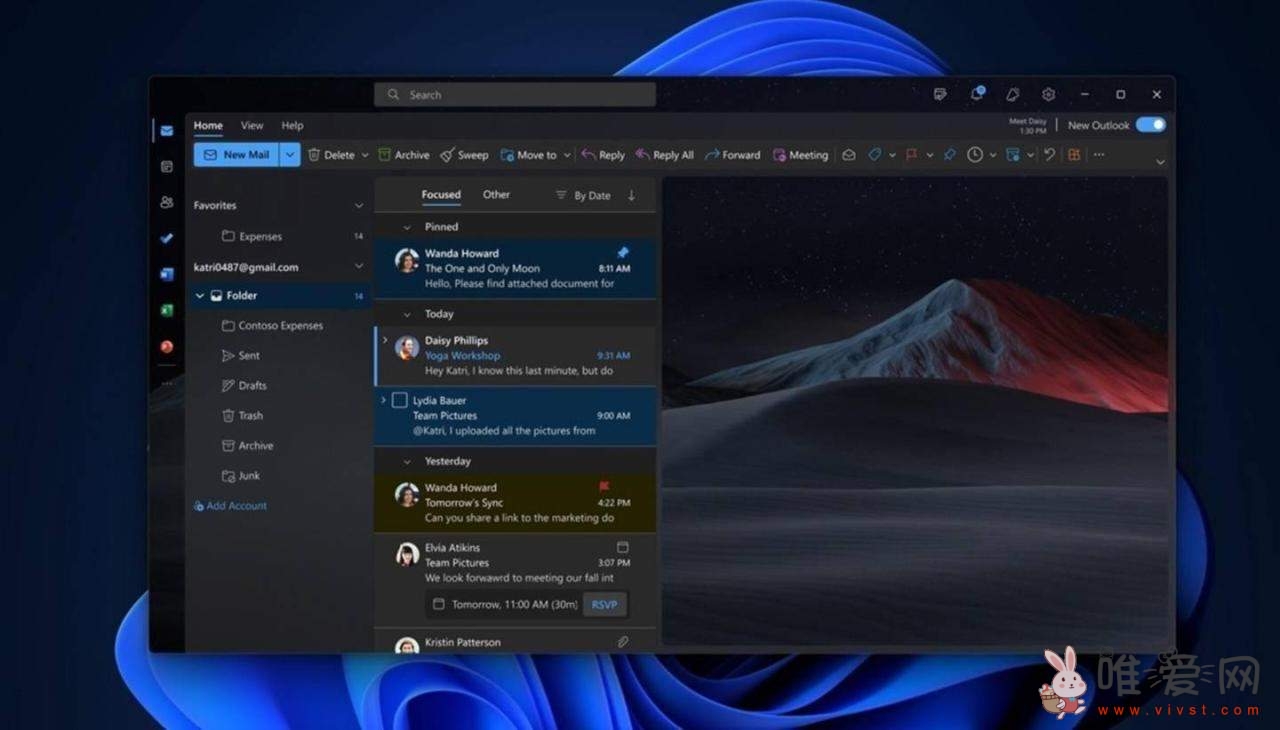1280x730 pixels.
Task: Tick checkbox on Lydia Bauer email
Action: 399,400
